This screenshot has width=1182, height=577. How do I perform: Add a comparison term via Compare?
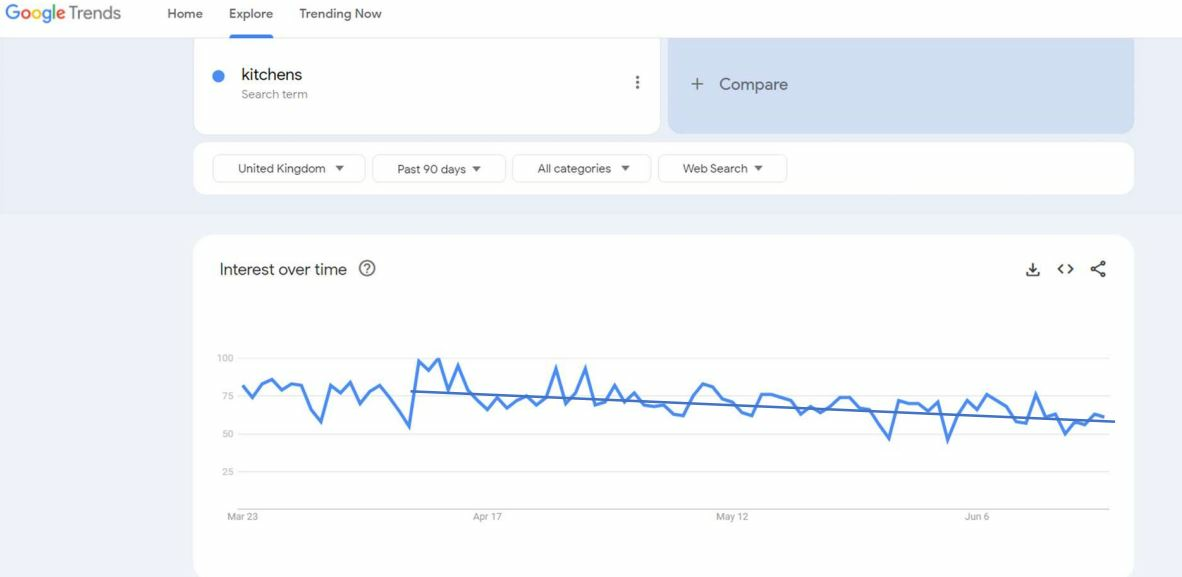[901, 84]
